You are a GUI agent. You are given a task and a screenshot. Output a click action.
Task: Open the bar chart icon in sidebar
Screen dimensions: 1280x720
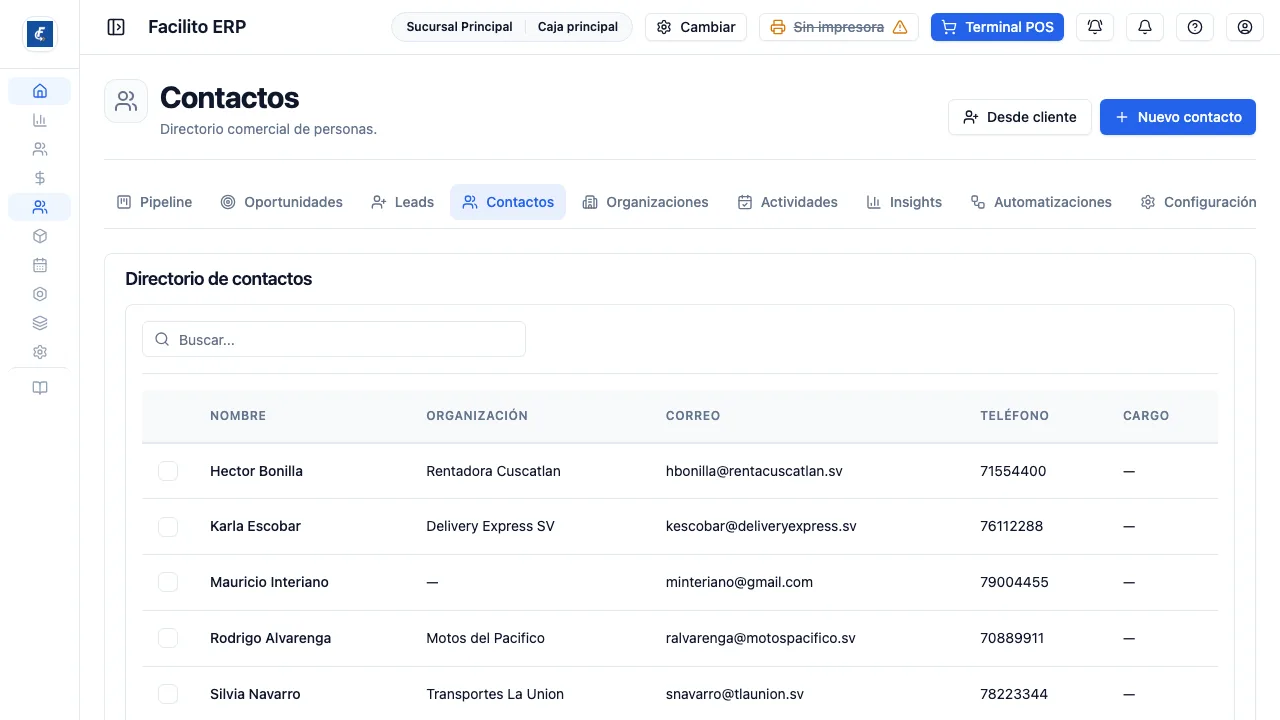click(x=40, y=120)
